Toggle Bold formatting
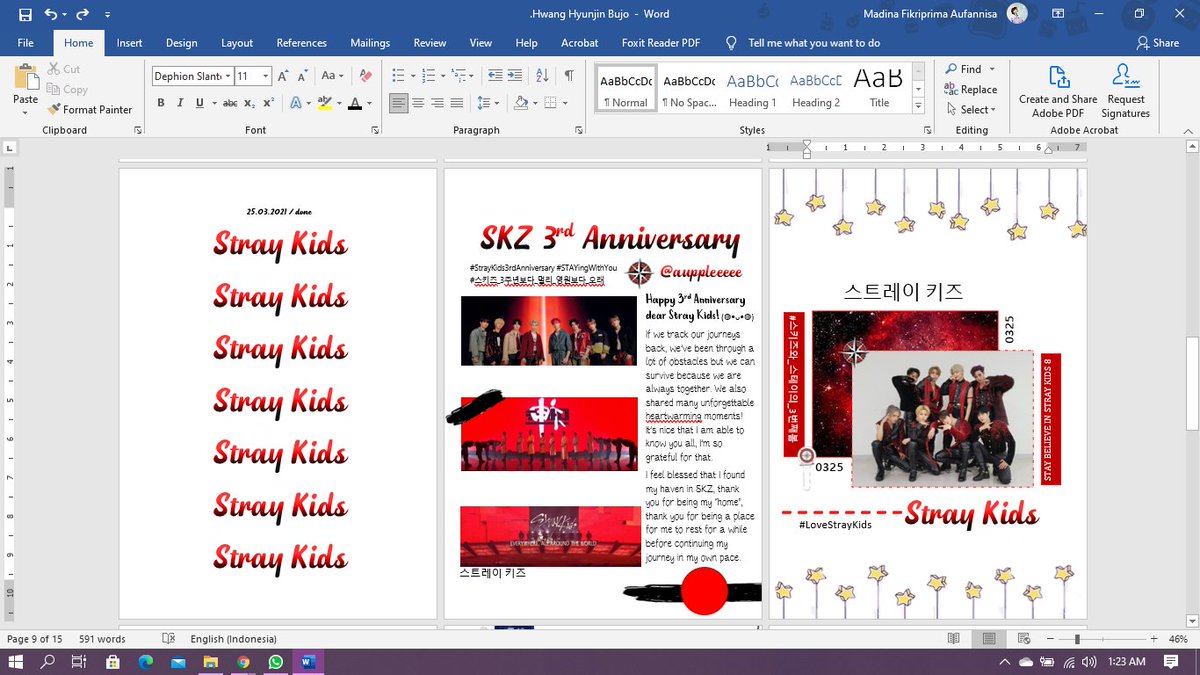Viewport: 1200px width, 675px height. [161, 103]
